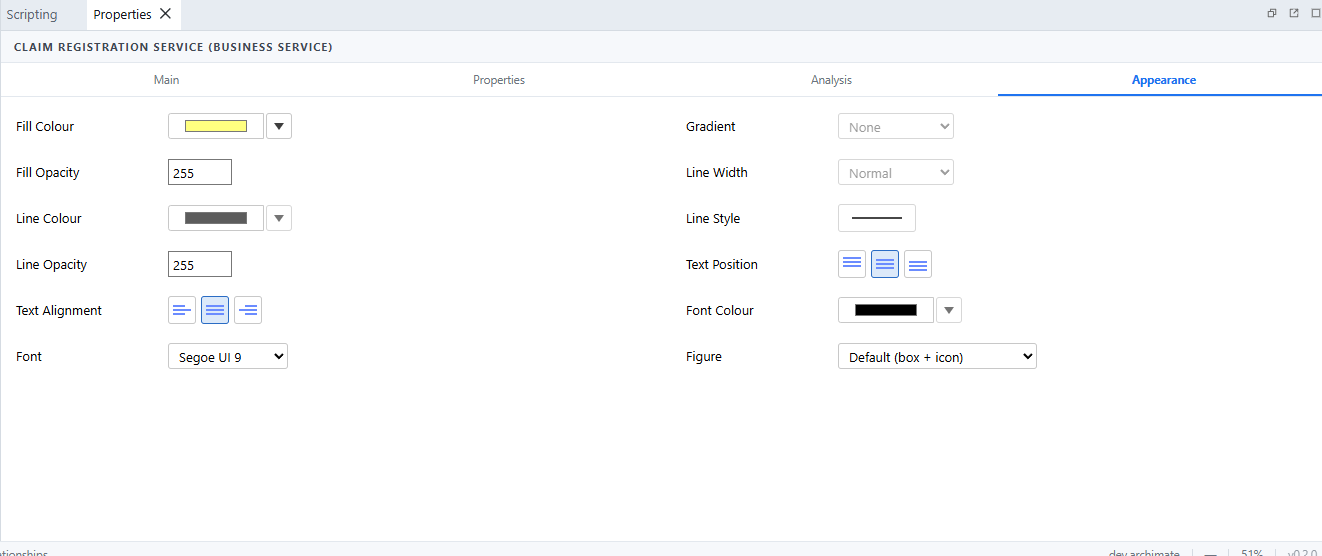The width and height of the screenshot is (1322, 556).
Task: Click the yellow Fill Colour swatch
Action: pyautogui.click(x=216, y=126)
